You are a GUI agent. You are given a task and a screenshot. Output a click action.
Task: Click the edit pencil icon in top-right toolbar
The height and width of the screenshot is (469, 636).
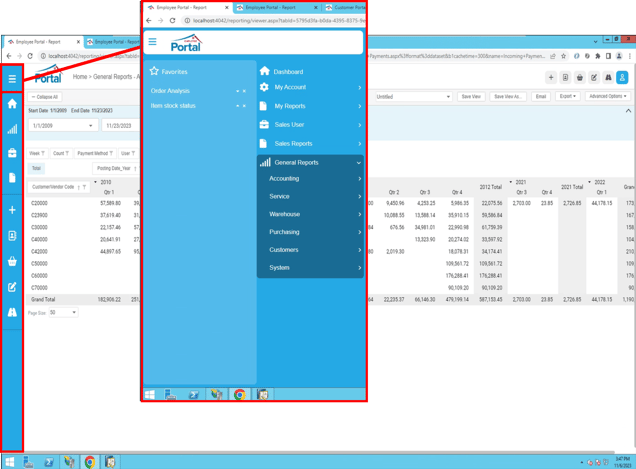click(x=594, y=77)
